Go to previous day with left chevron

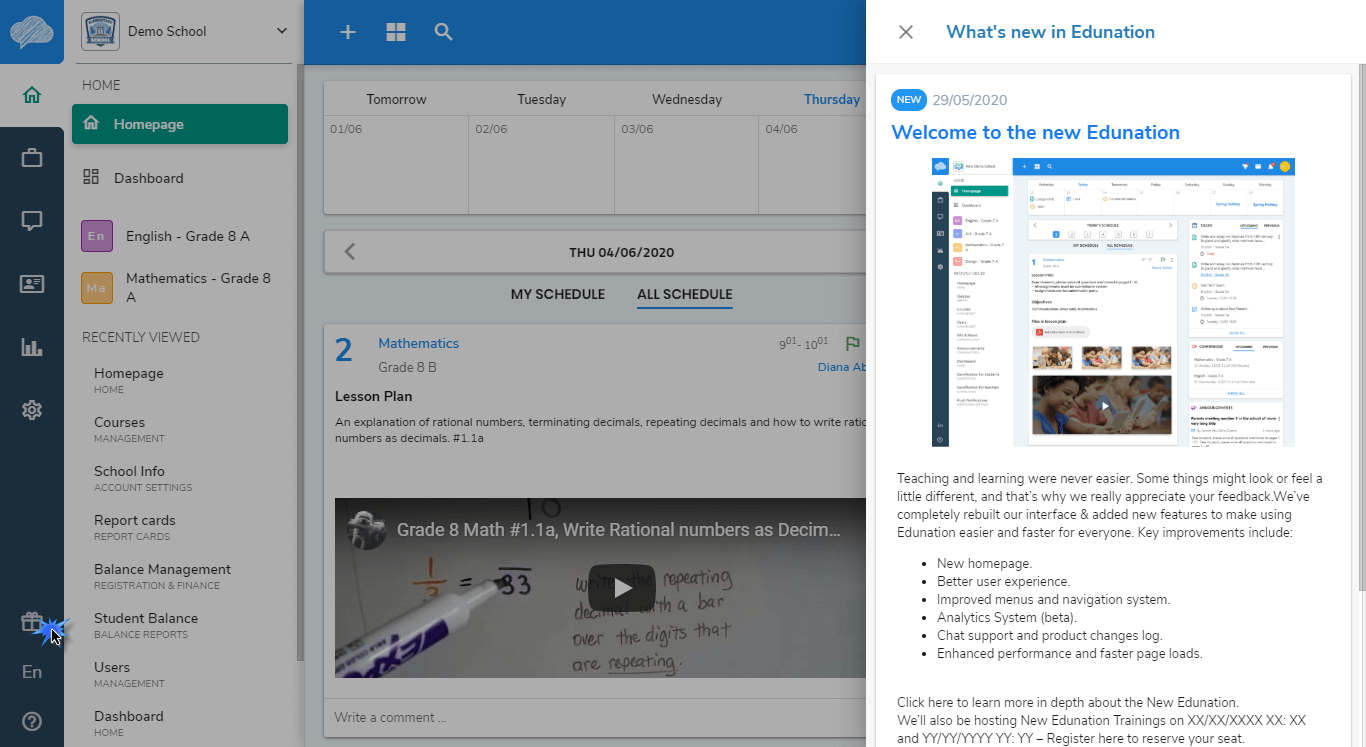tap(350, 252)
